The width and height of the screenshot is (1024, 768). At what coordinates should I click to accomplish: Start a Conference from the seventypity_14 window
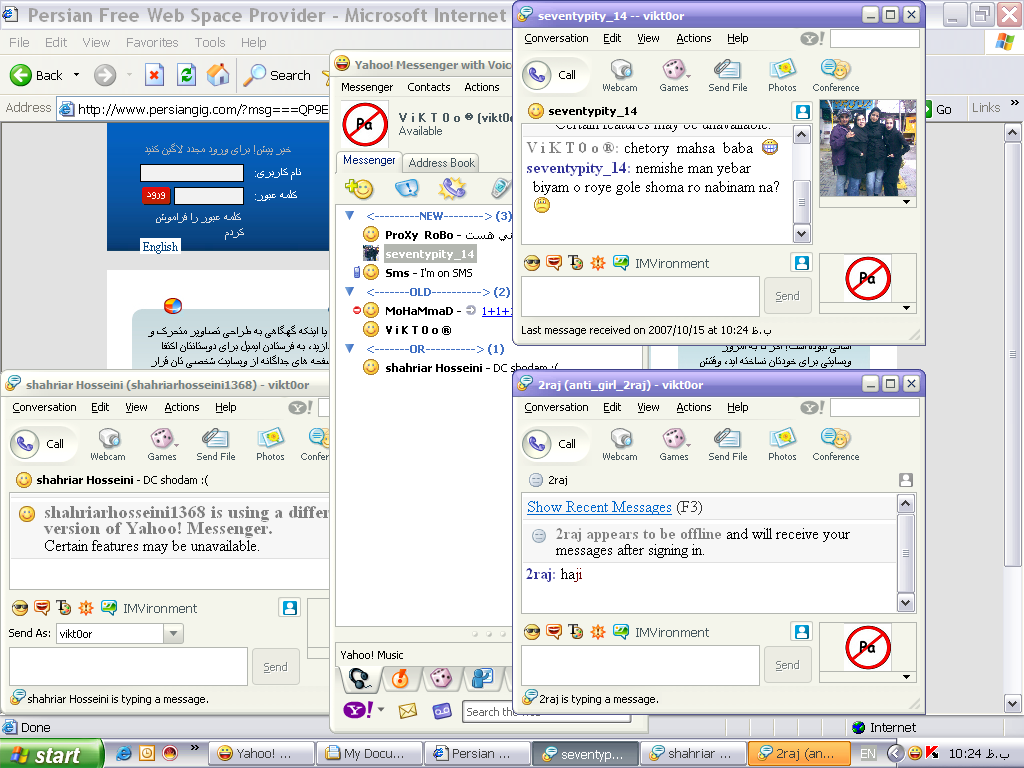[835, 76]
